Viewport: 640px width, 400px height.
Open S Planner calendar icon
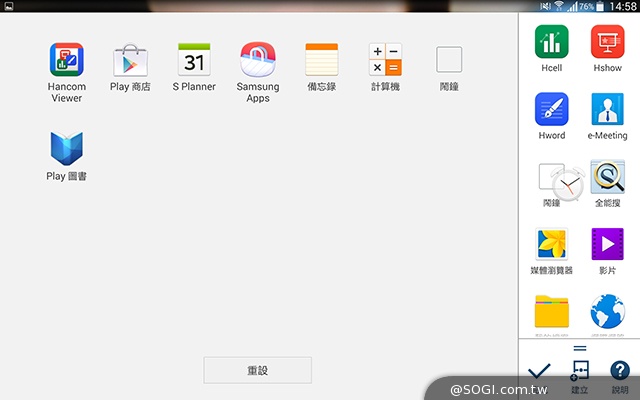tap(194, 60)
